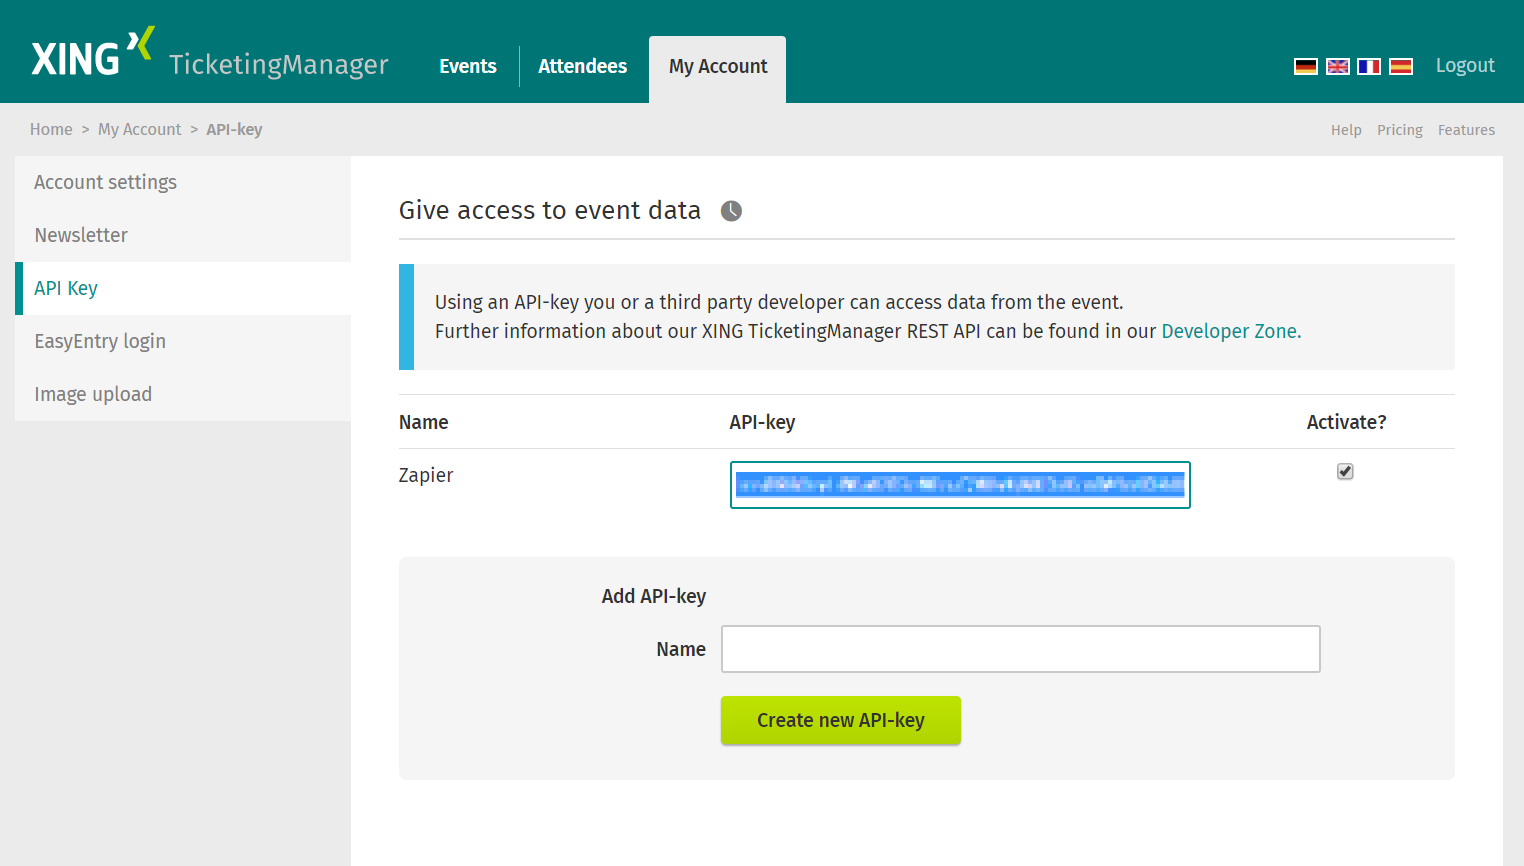The height and width of the screenshot is (866, 1524).
Task: Go to My Account breadcrumb
Action: [140, 129]
